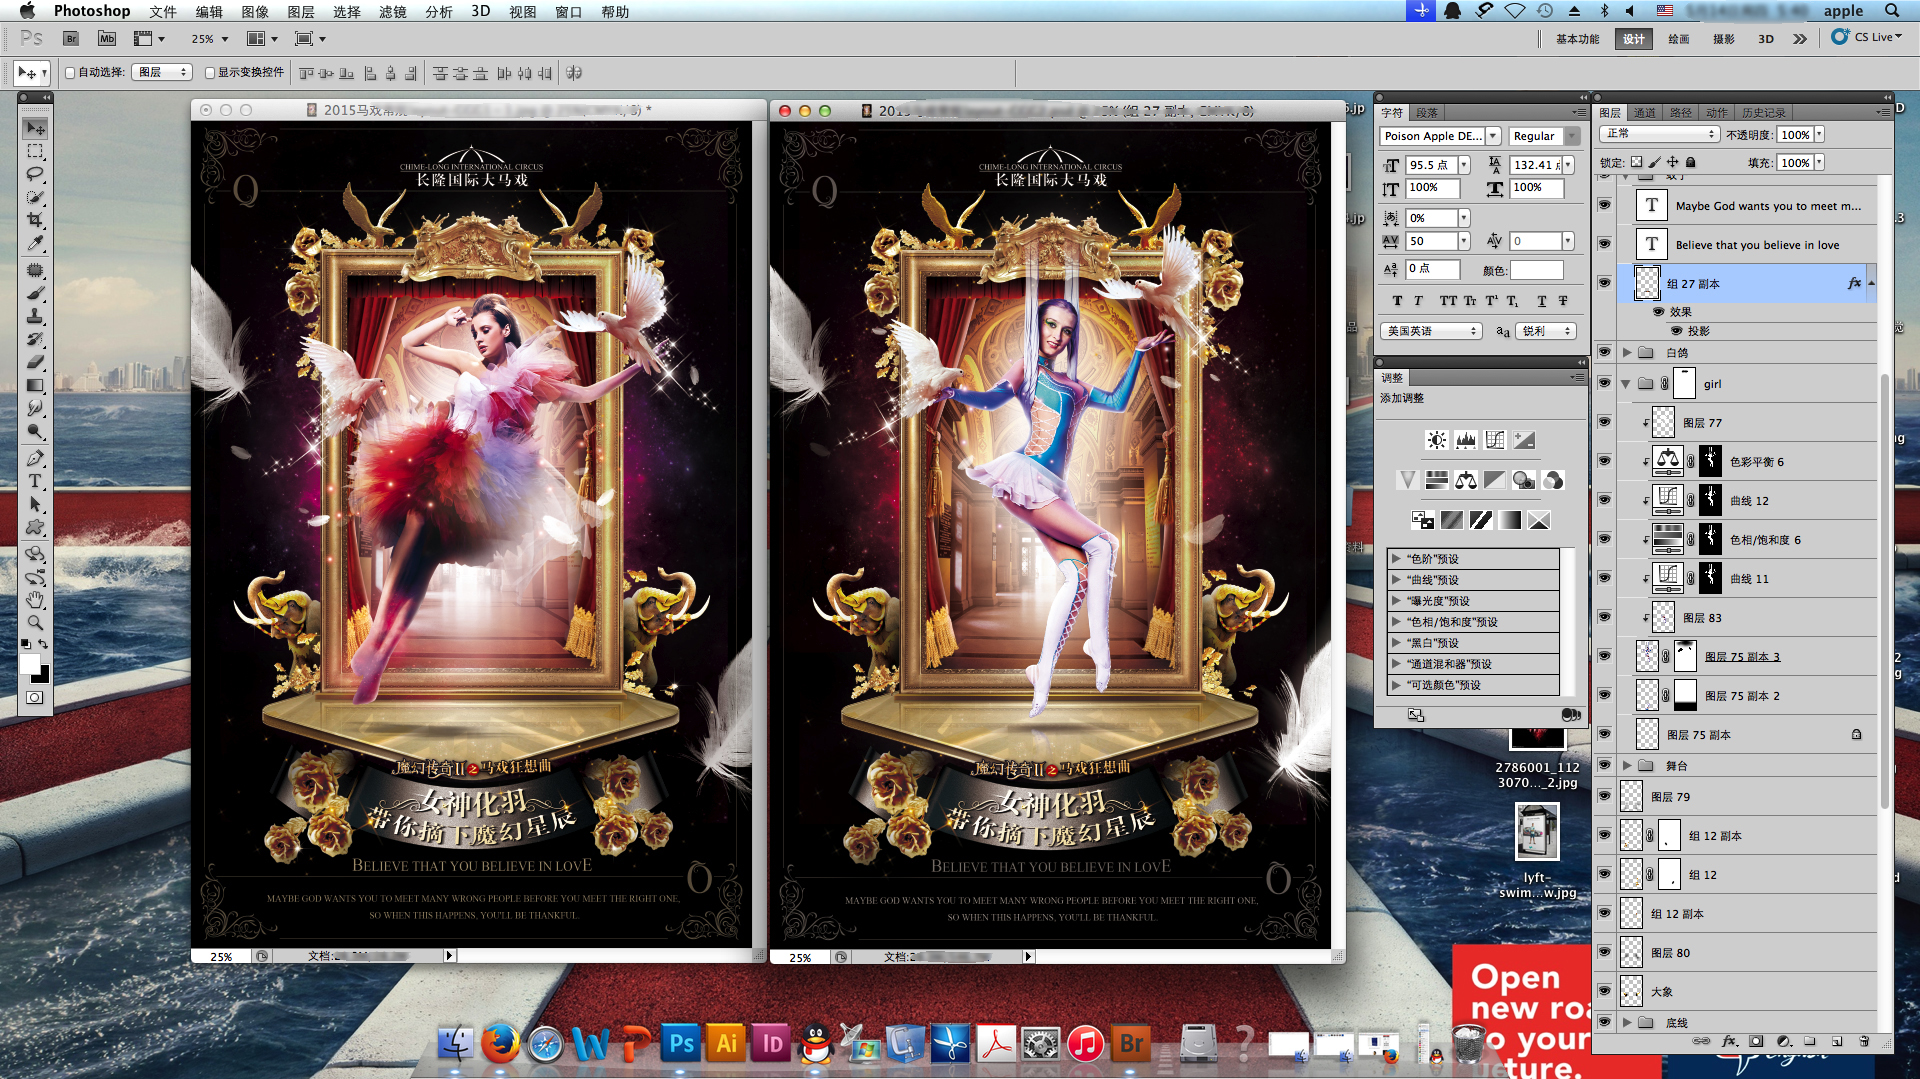
Task: Click the font size field 95.5 点
Action: point(1431,165)
